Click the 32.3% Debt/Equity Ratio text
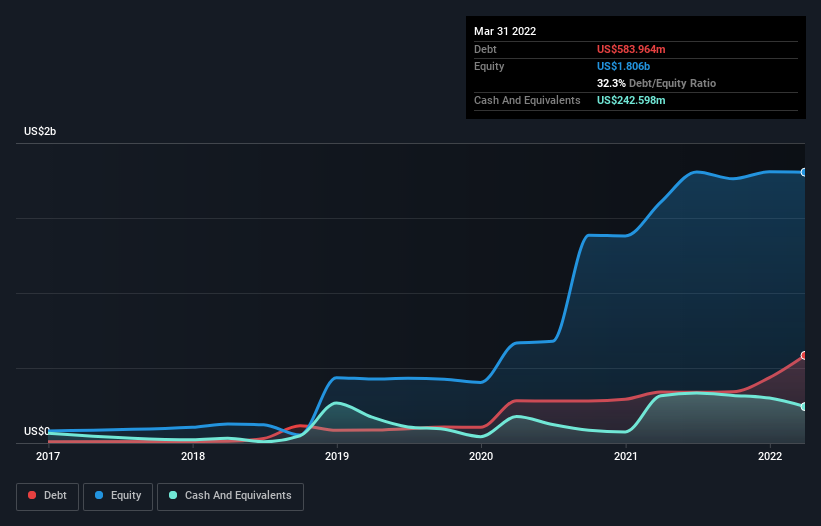This screenshot has width=821, height=526. pyautogui.click(x=656, y=83)
